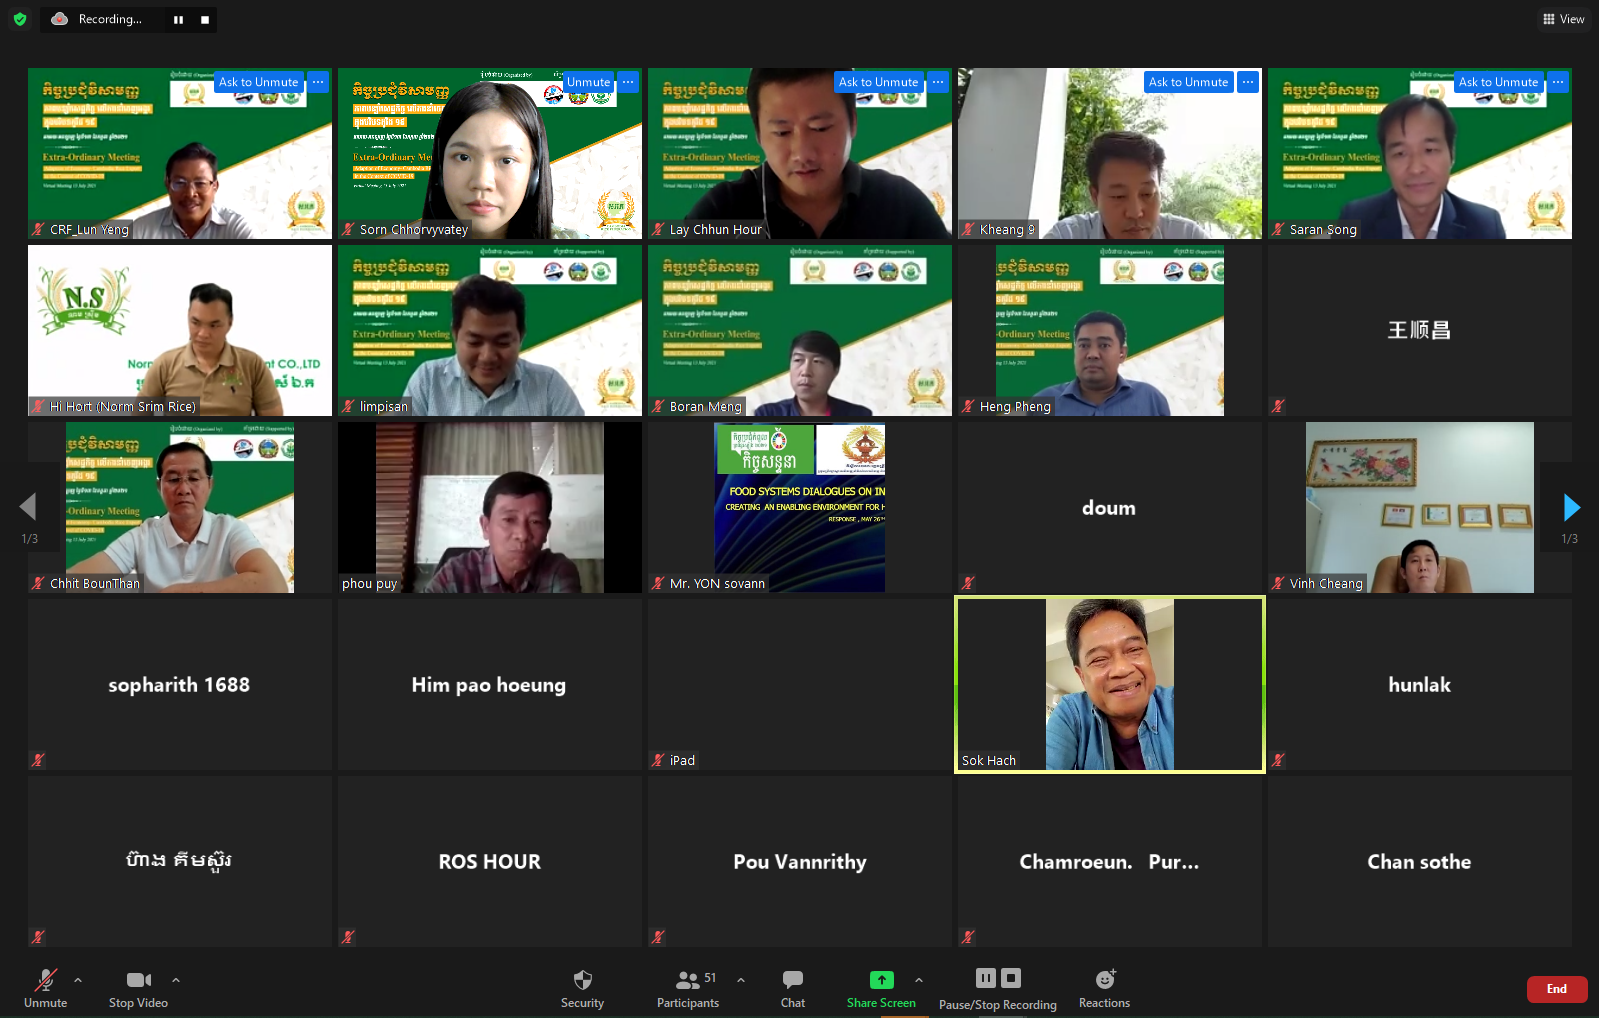1599x1018 pixels.
Task: Stop Video using the camera icon
Action: [x=138, y=988]
